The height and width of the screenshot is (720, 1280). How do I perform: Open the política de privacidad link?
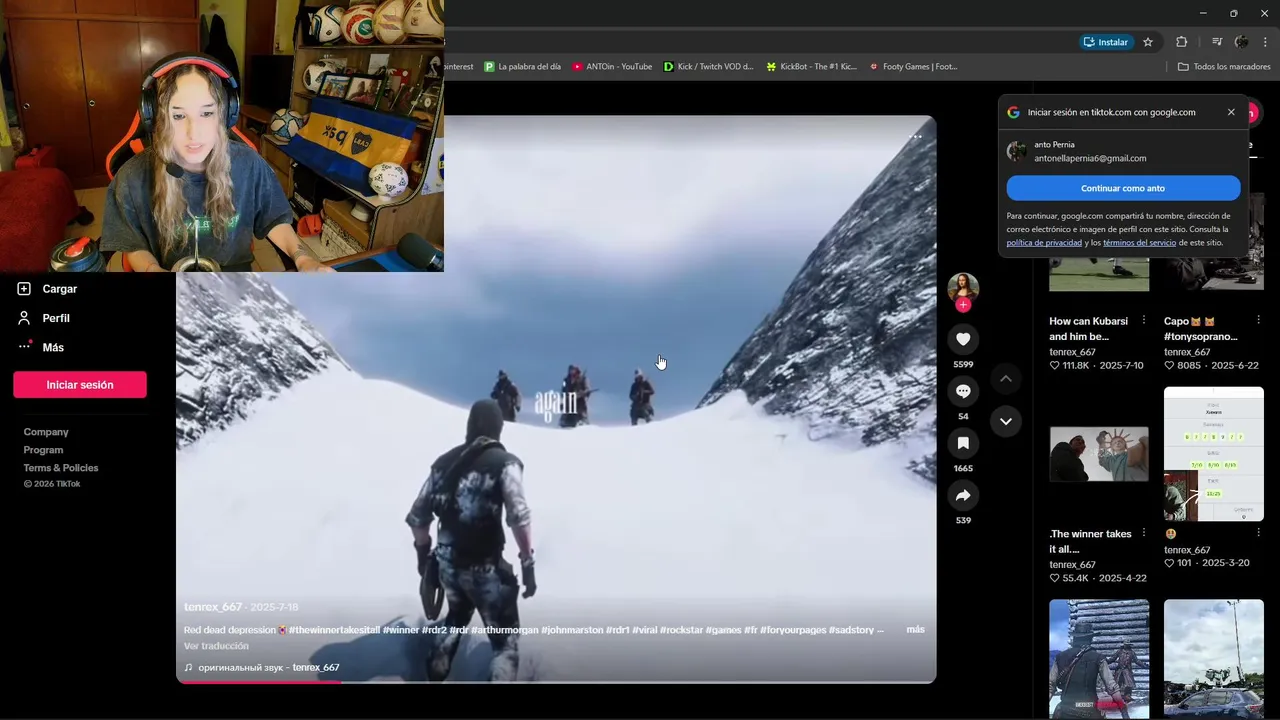(1044, 243)
